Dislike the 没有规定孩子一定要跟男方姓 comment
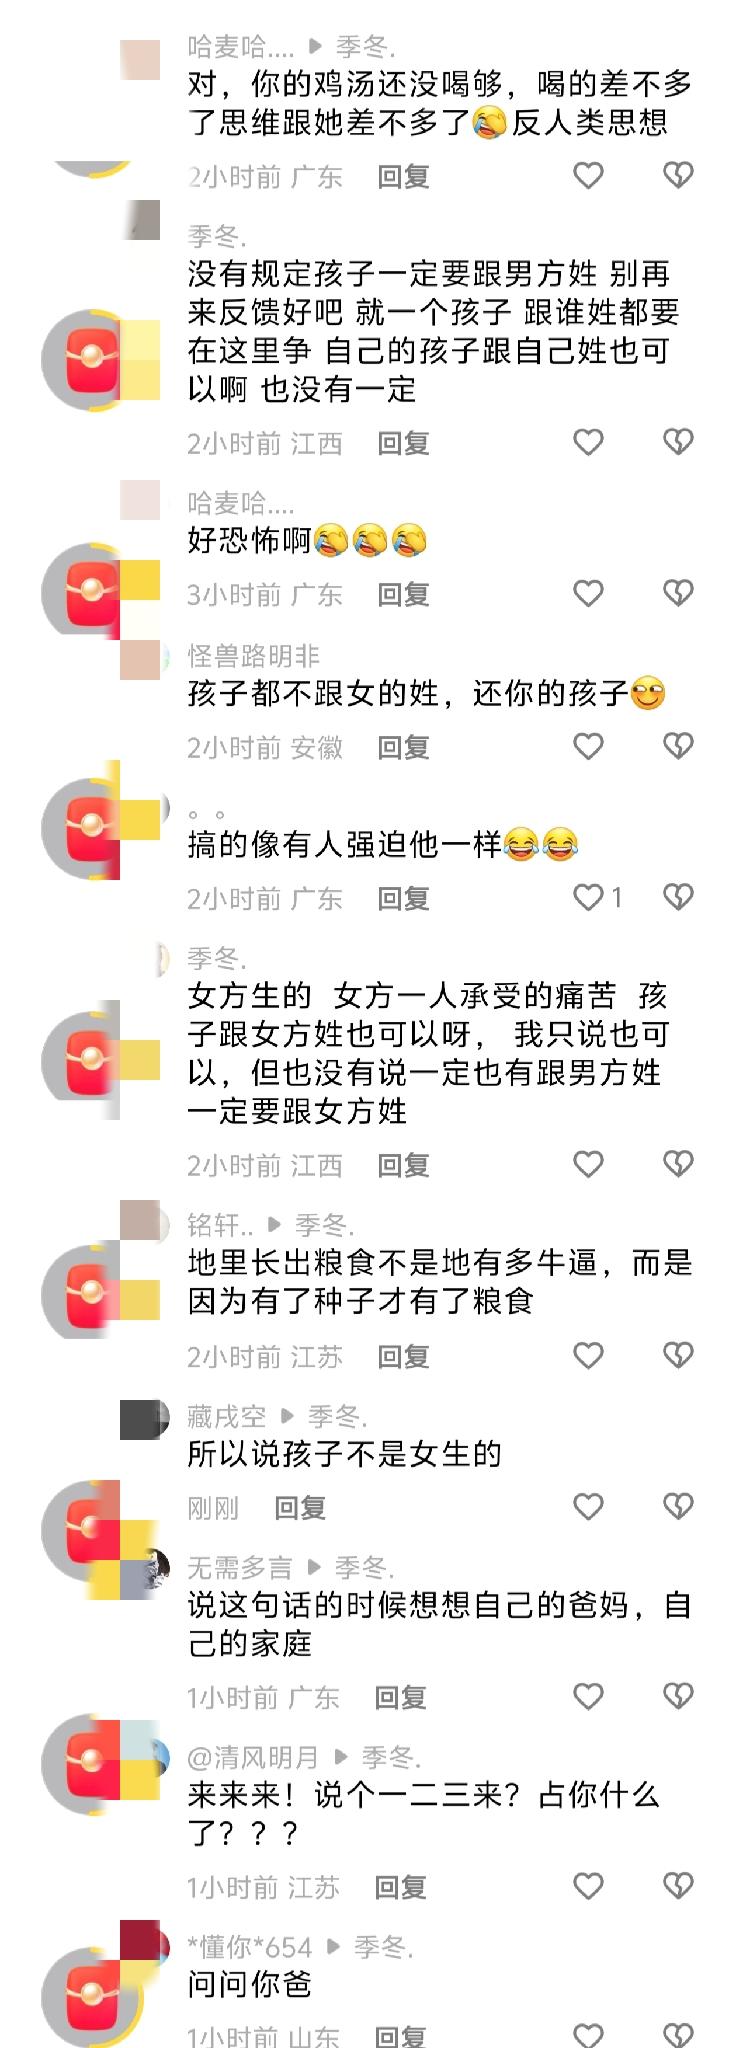 click(678, 442)
